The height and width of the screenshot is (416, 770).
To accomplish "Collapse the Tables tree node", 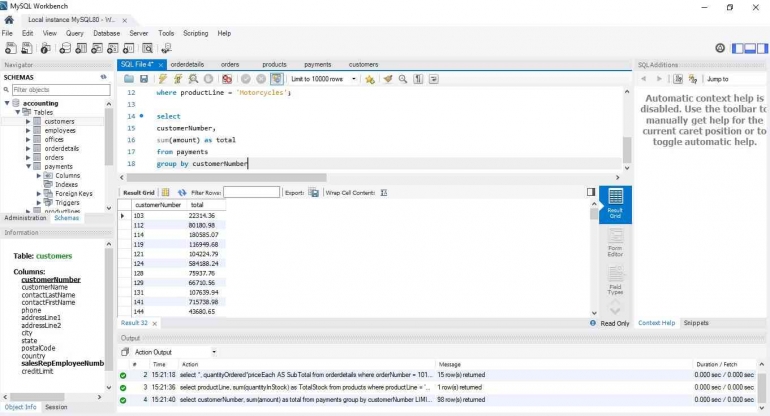I will 18,112.
